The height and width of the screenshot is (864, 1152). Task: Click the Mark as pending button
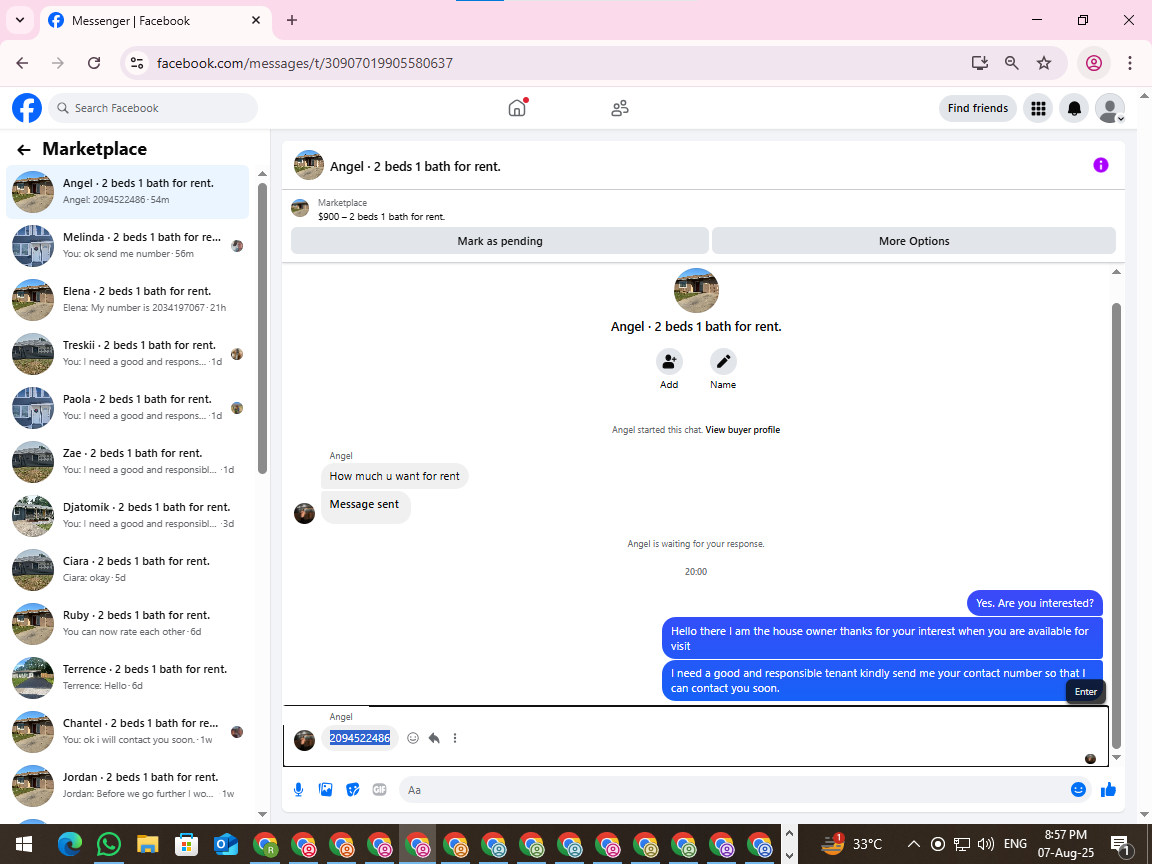tap(500, 241)
